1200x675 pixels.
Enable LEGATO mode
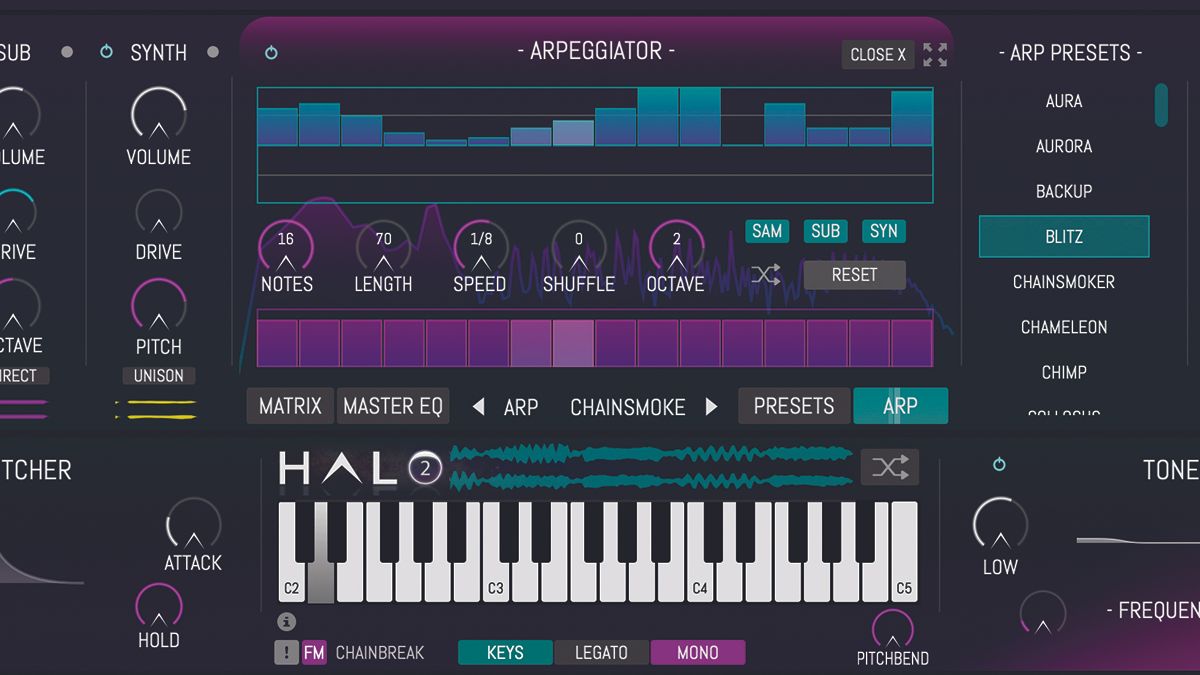601,653
